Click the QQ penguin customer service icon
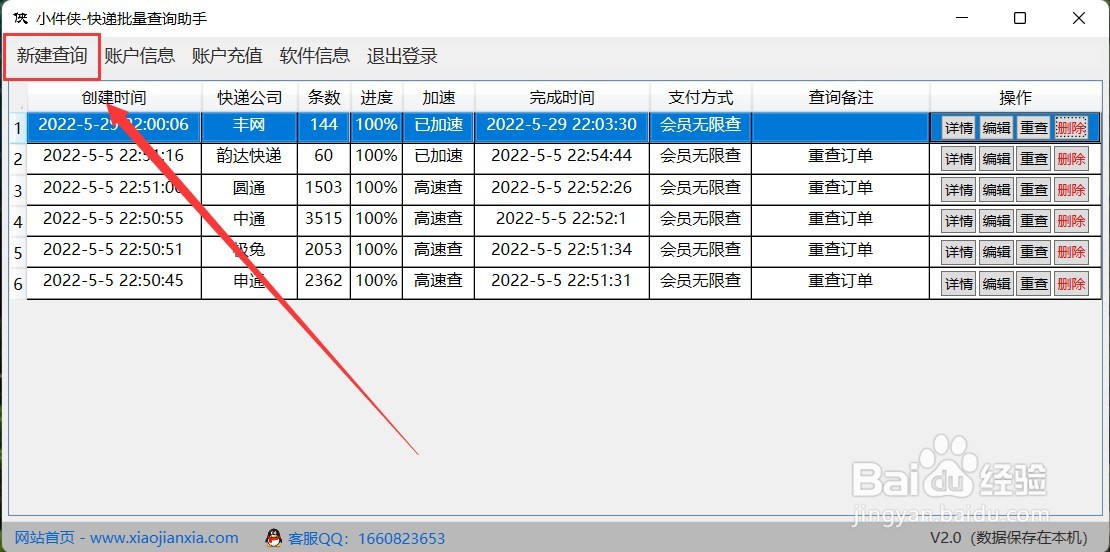 pyautogui.click(x=273, y=538)
